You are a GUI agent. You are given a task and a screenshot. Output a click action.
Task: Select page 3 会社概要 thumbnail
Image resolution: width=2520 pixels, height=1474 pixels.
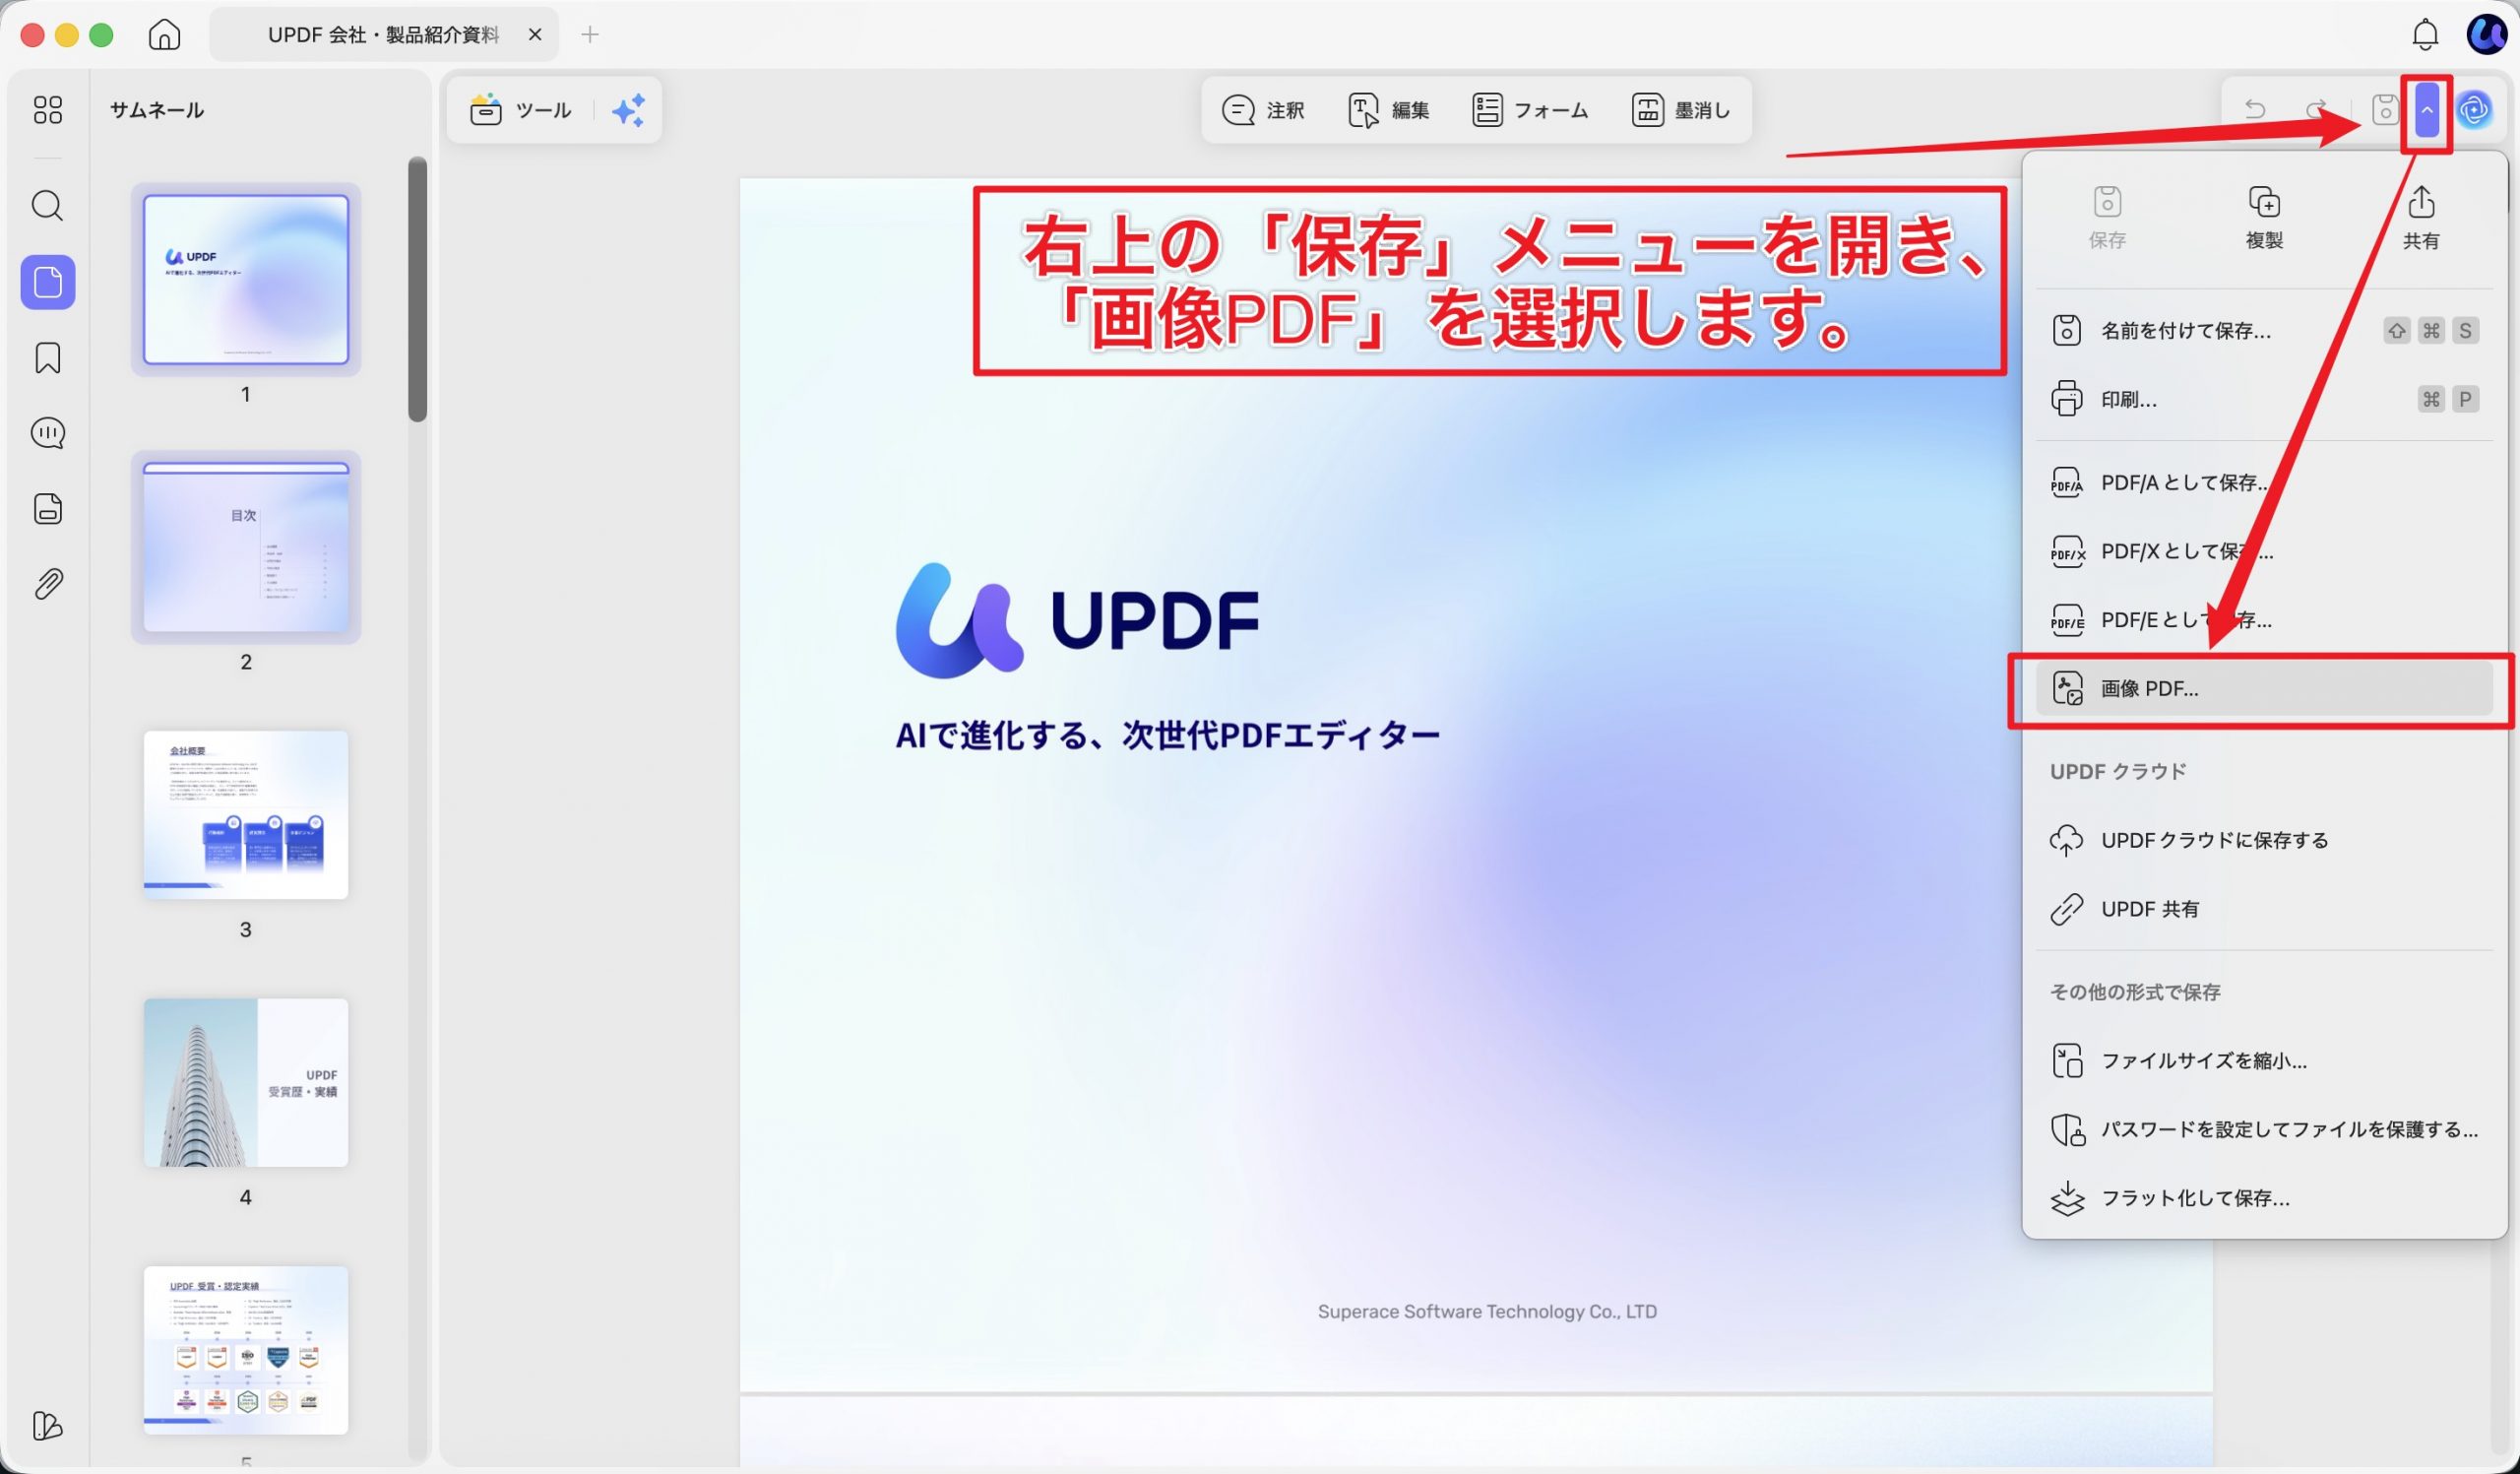pos(246,815)
